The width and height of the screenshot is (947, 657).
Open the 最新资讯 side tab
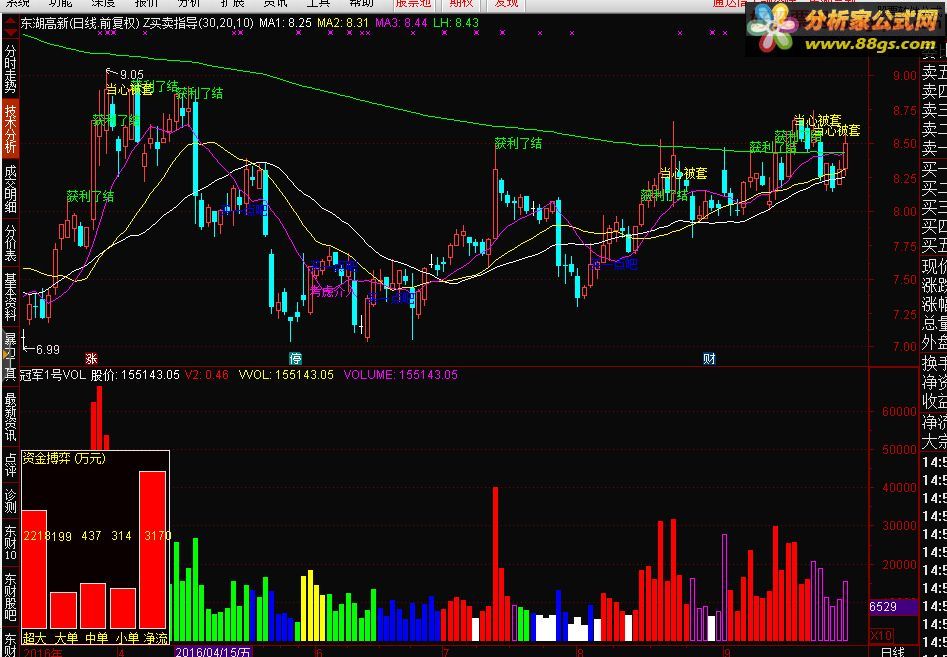point(10,417)
